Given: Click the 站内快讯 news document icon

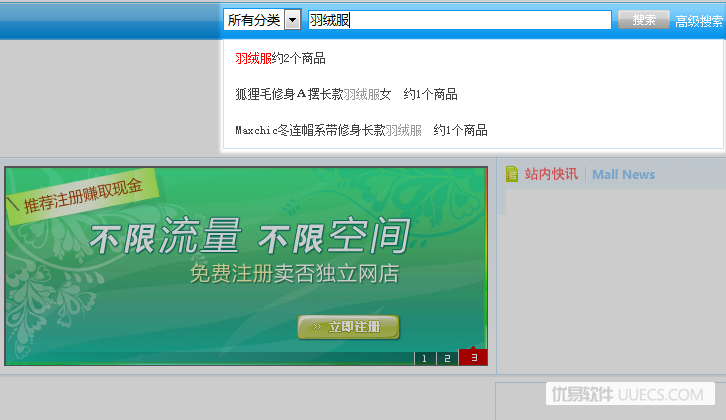Looking at the screenshot, I should click(x=512, y=174).
